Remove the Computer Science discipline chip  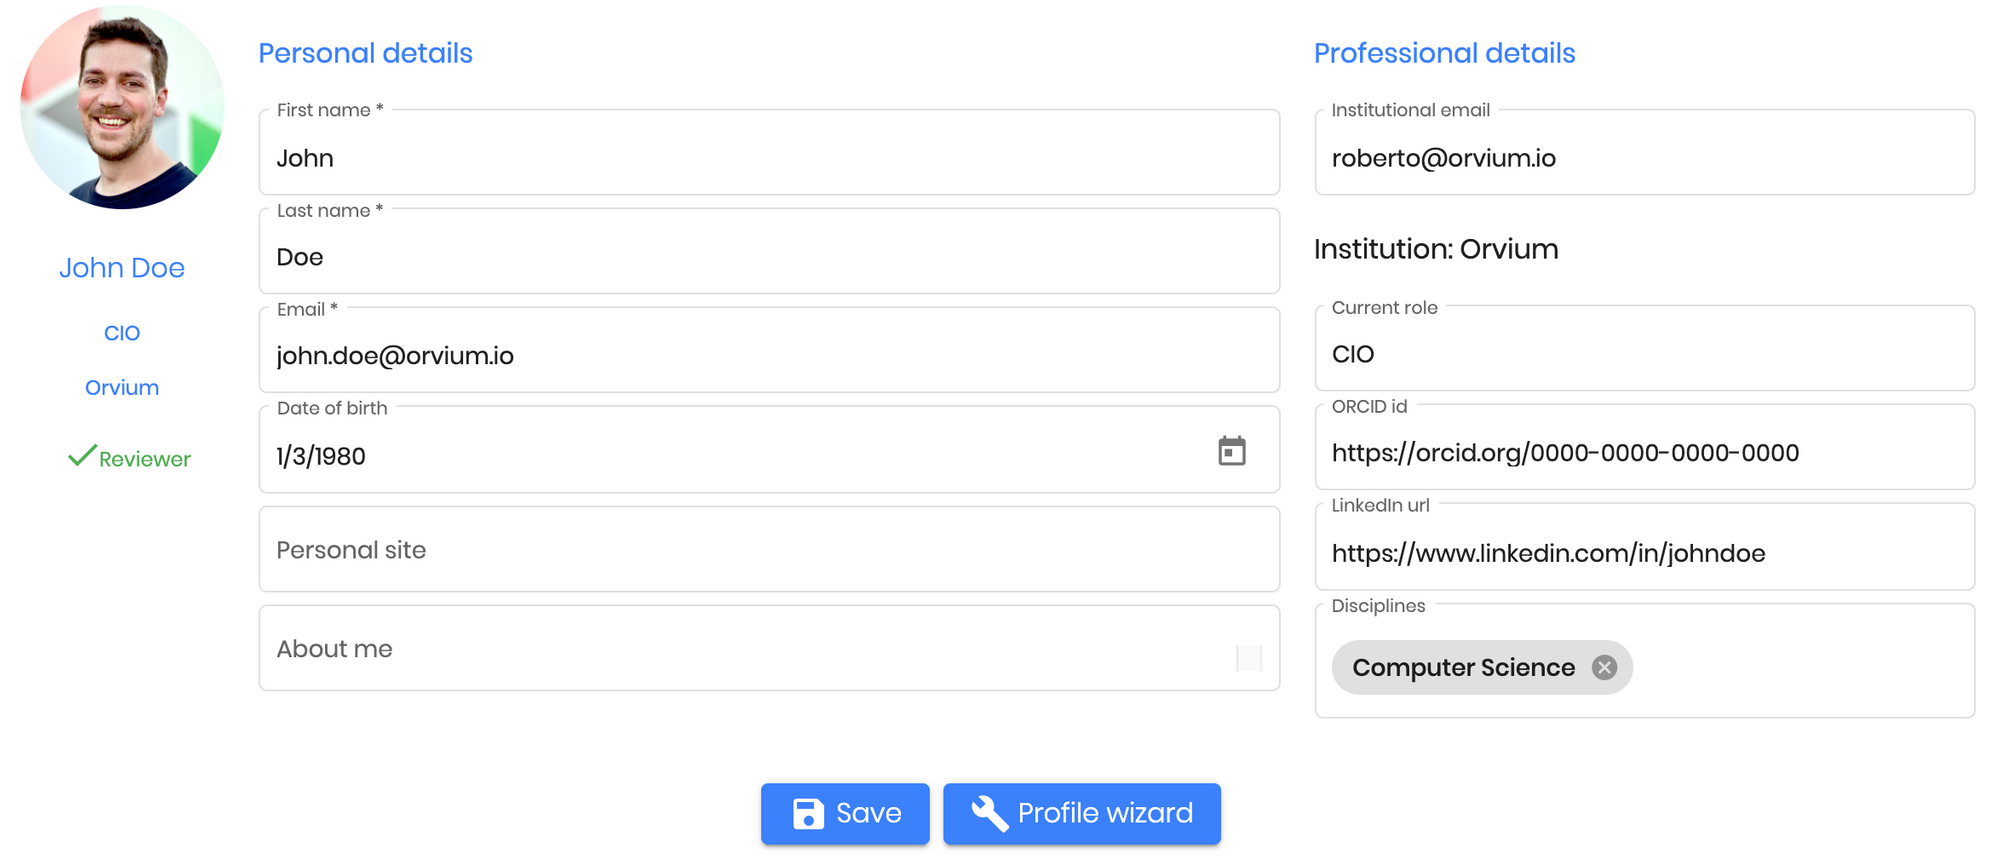[x=1604, y=668]
